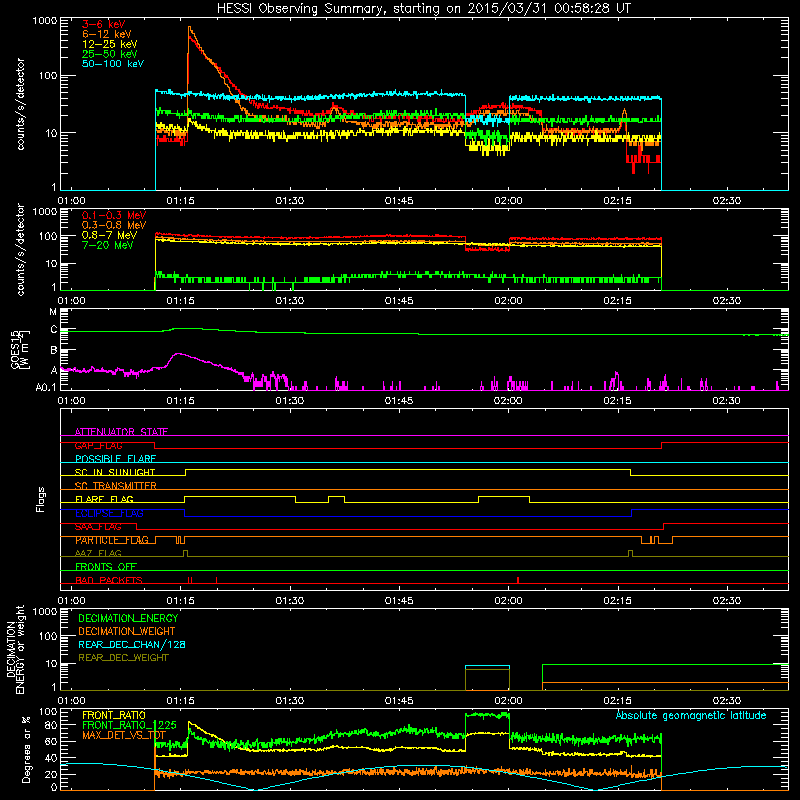The width and height of the screenshot is (800, 800).
Task: Click the 0.8-7 MeV legend label
Action: pyautogui.click(x=110, y=235)
